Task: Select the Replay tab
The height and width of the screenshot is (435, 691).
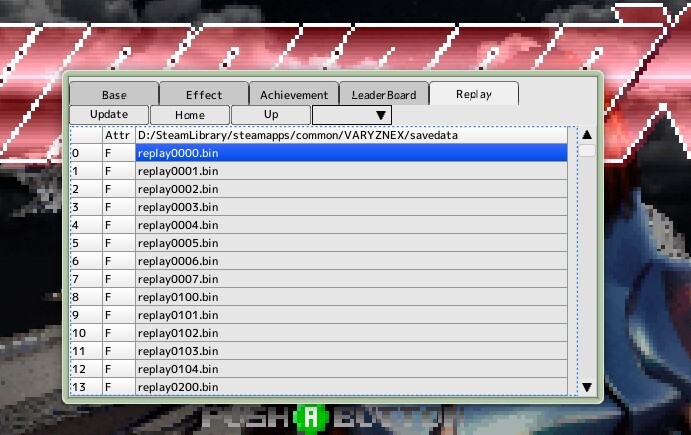Action: [x=474, y=94]
